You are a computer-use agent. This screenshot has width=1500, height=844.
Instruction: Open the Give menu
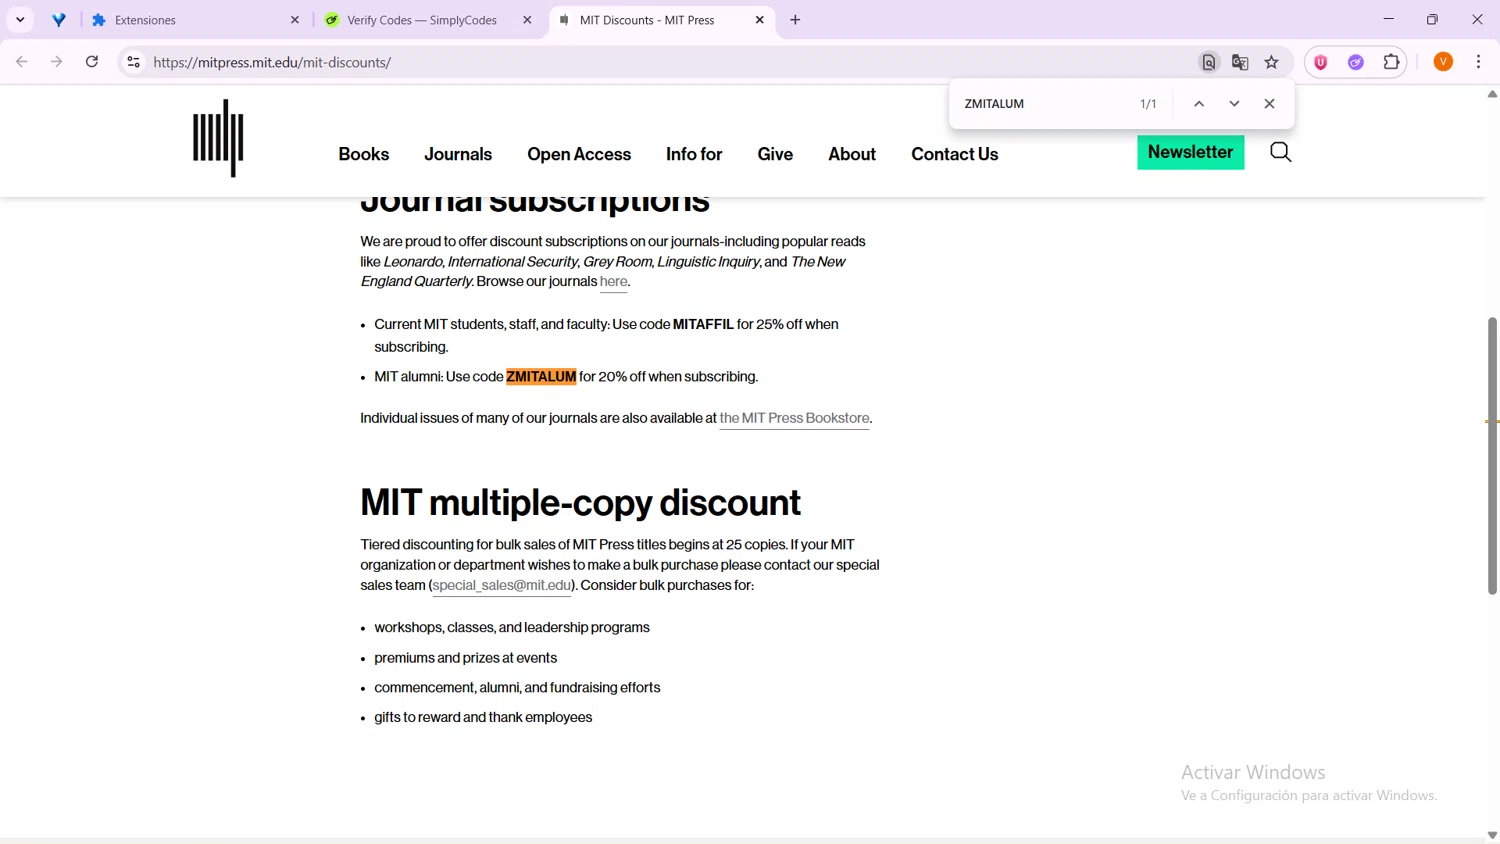tap(775, 154)
